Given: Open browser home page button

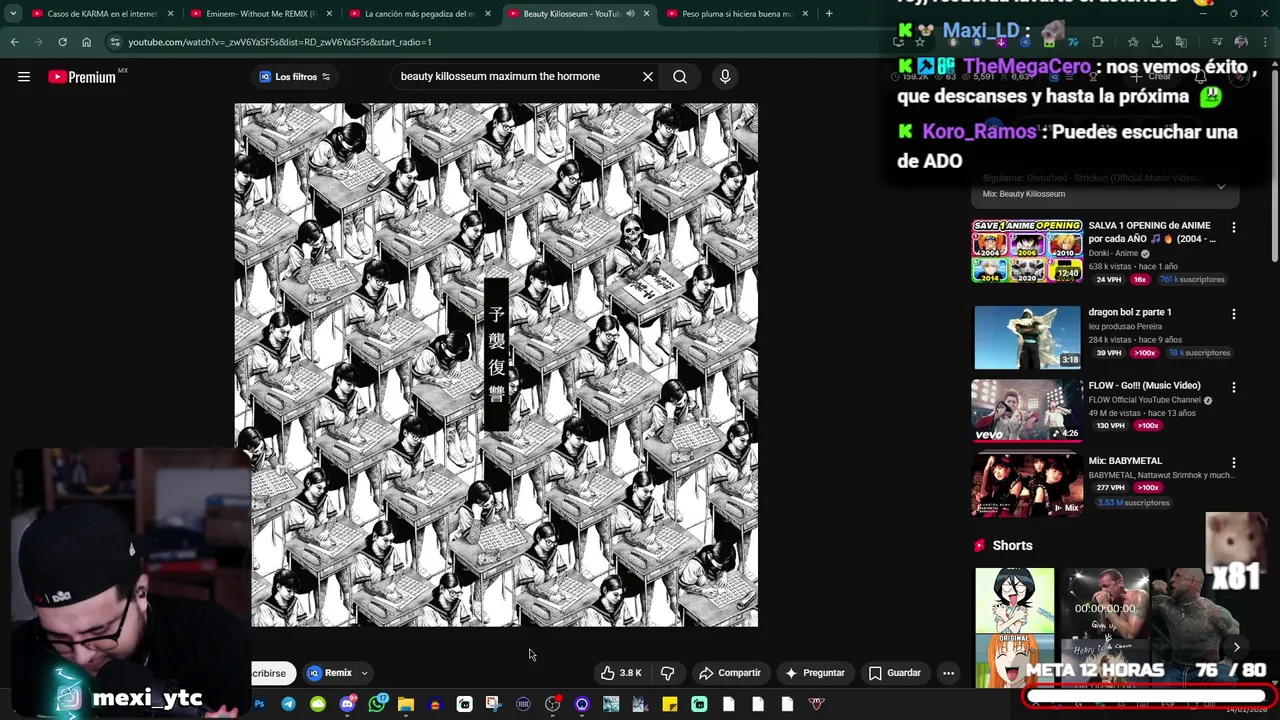Looking at the screenshot, I should pos(87,42).
